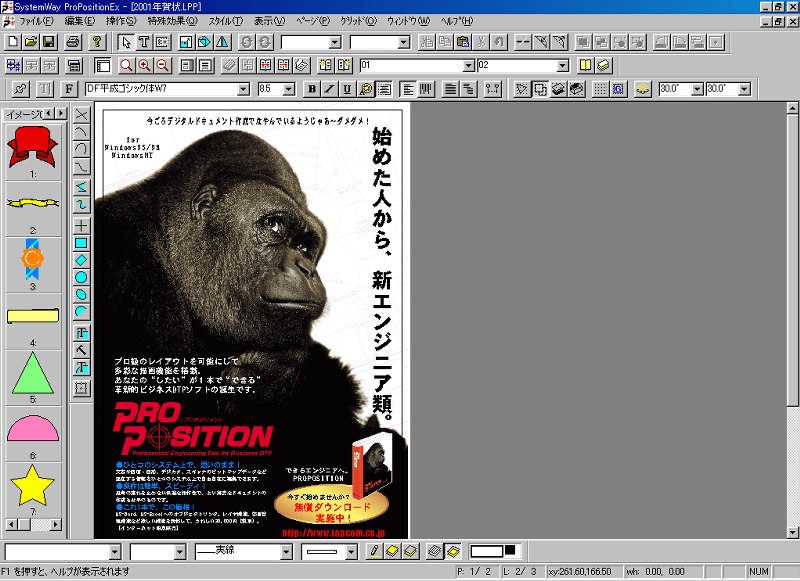
Task: Open the 表示(V) menu
Action: 269,21
